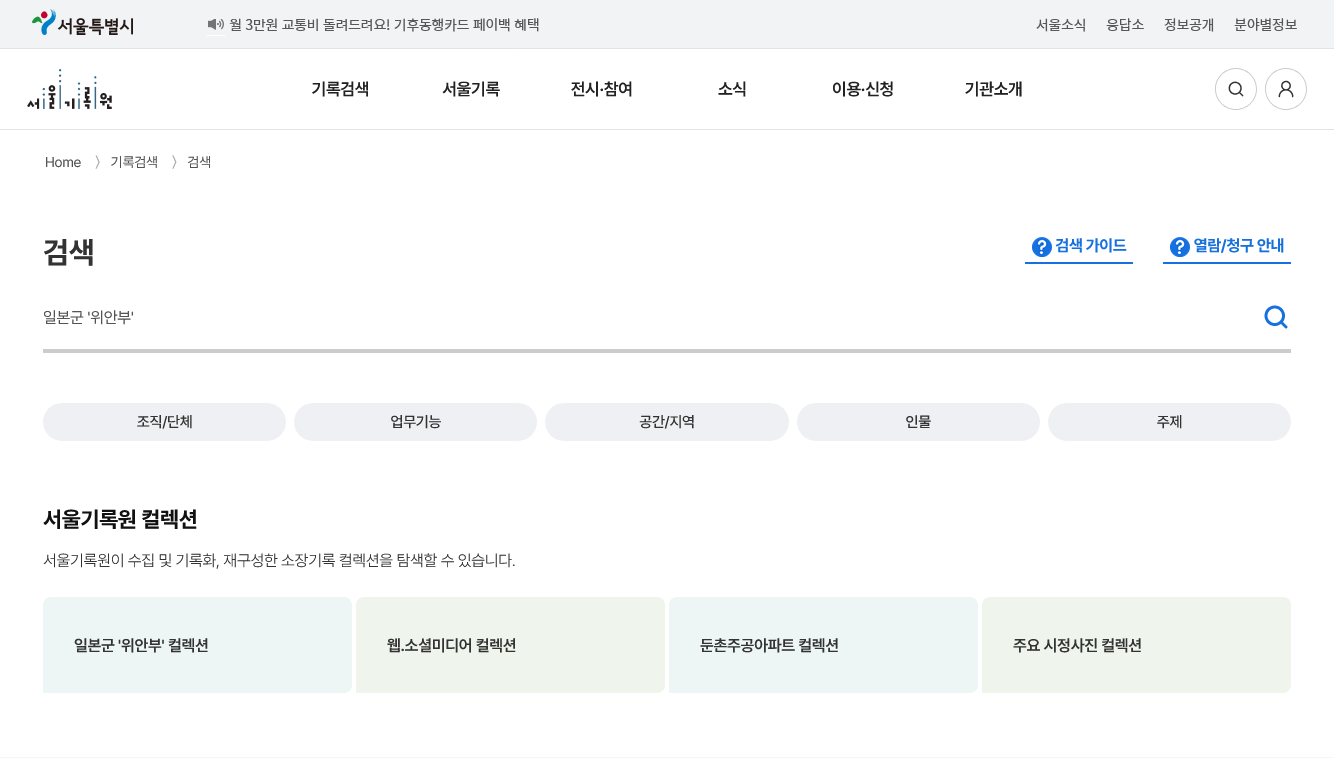The width and height of the screenshot is (1334, 758).
Task: Go to 기록검색 in the breadcrumb
Action: tap(134, 162)
